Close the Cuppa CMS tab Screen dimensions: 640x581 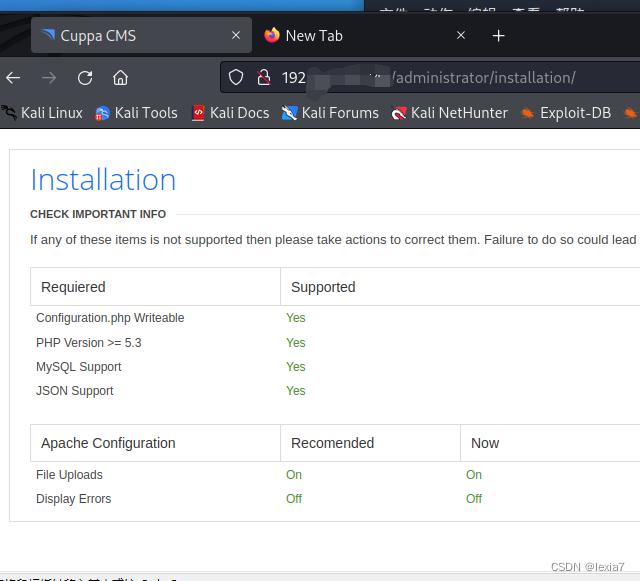click(236, 36)
